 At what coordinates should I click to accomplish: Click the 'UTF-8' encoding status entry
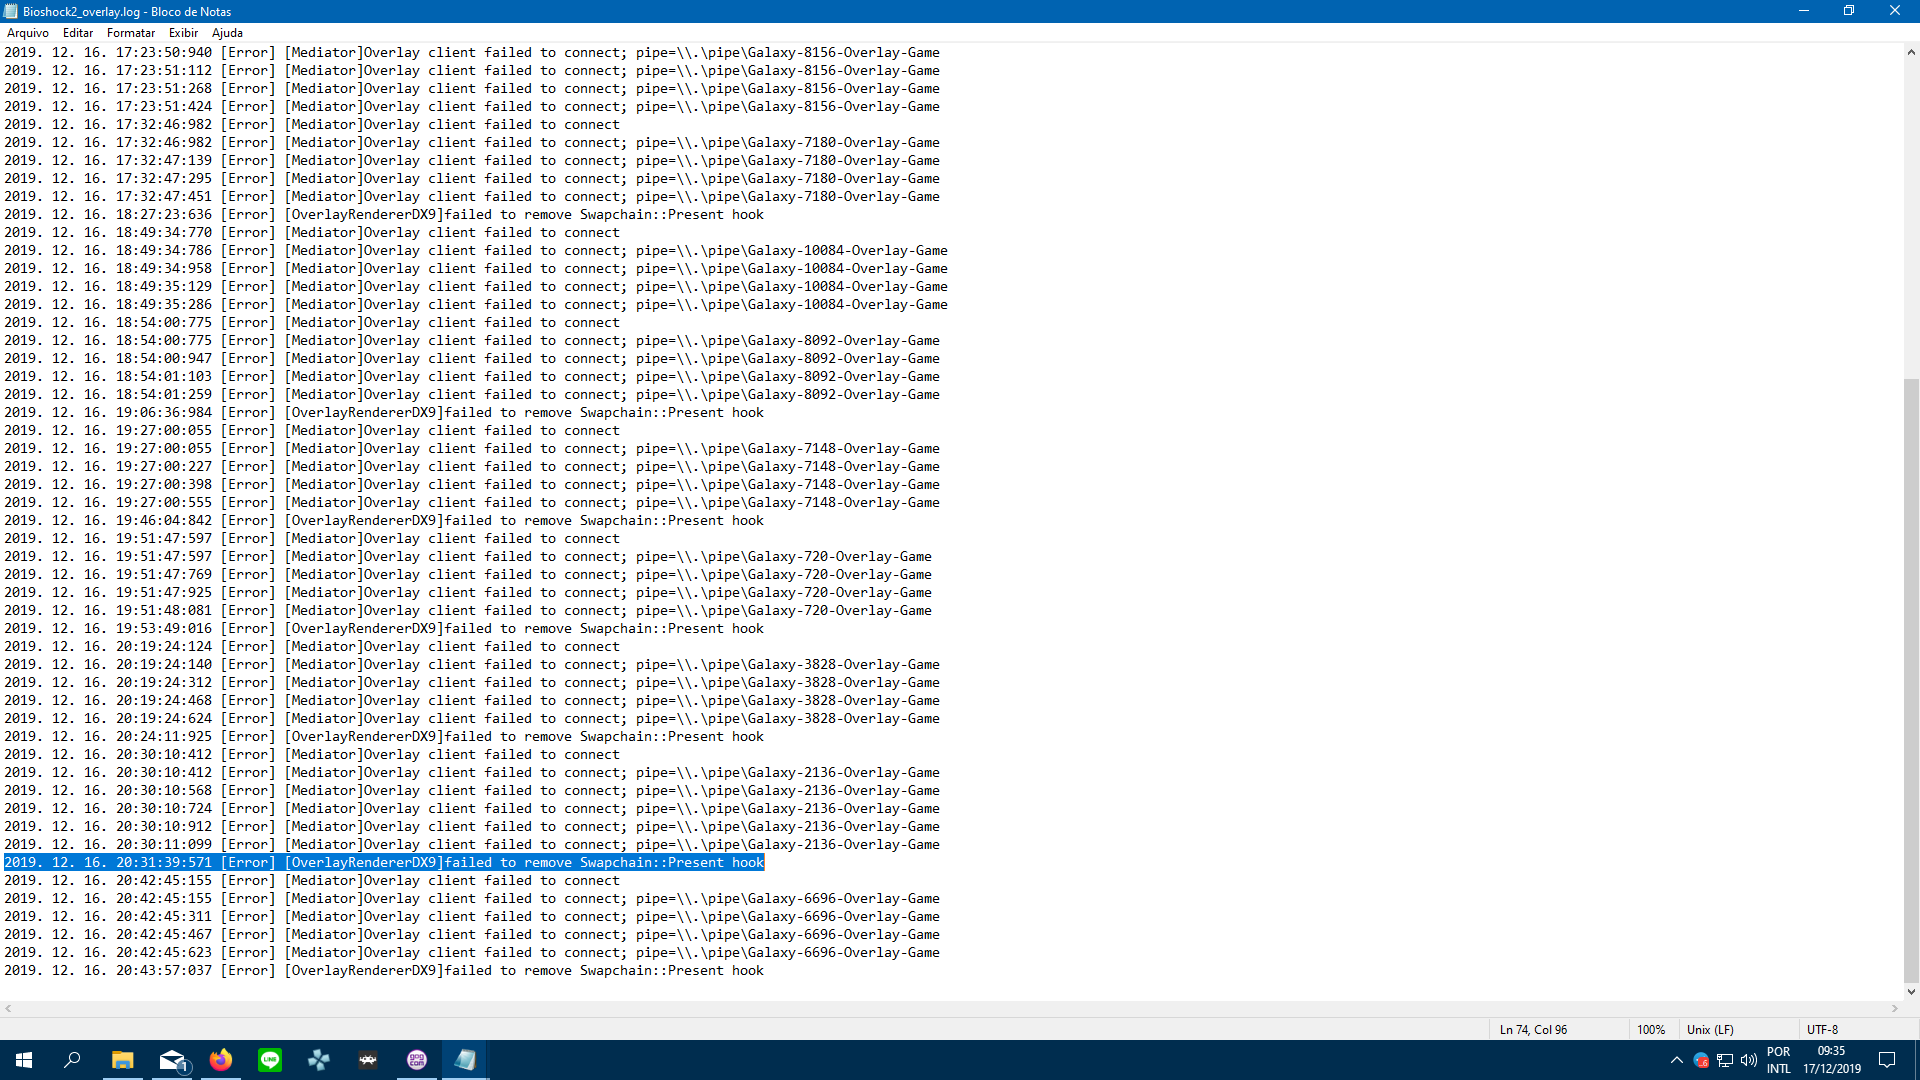1822,1030
